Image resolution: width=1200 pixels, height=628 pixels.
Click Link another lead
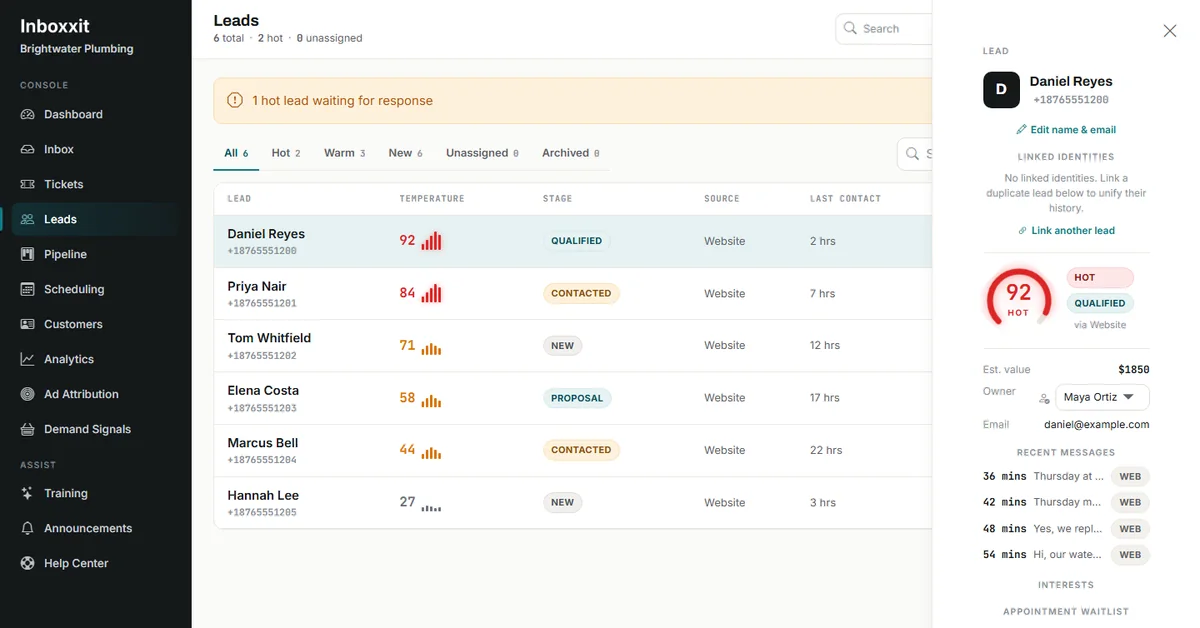tap(1066, 230)
